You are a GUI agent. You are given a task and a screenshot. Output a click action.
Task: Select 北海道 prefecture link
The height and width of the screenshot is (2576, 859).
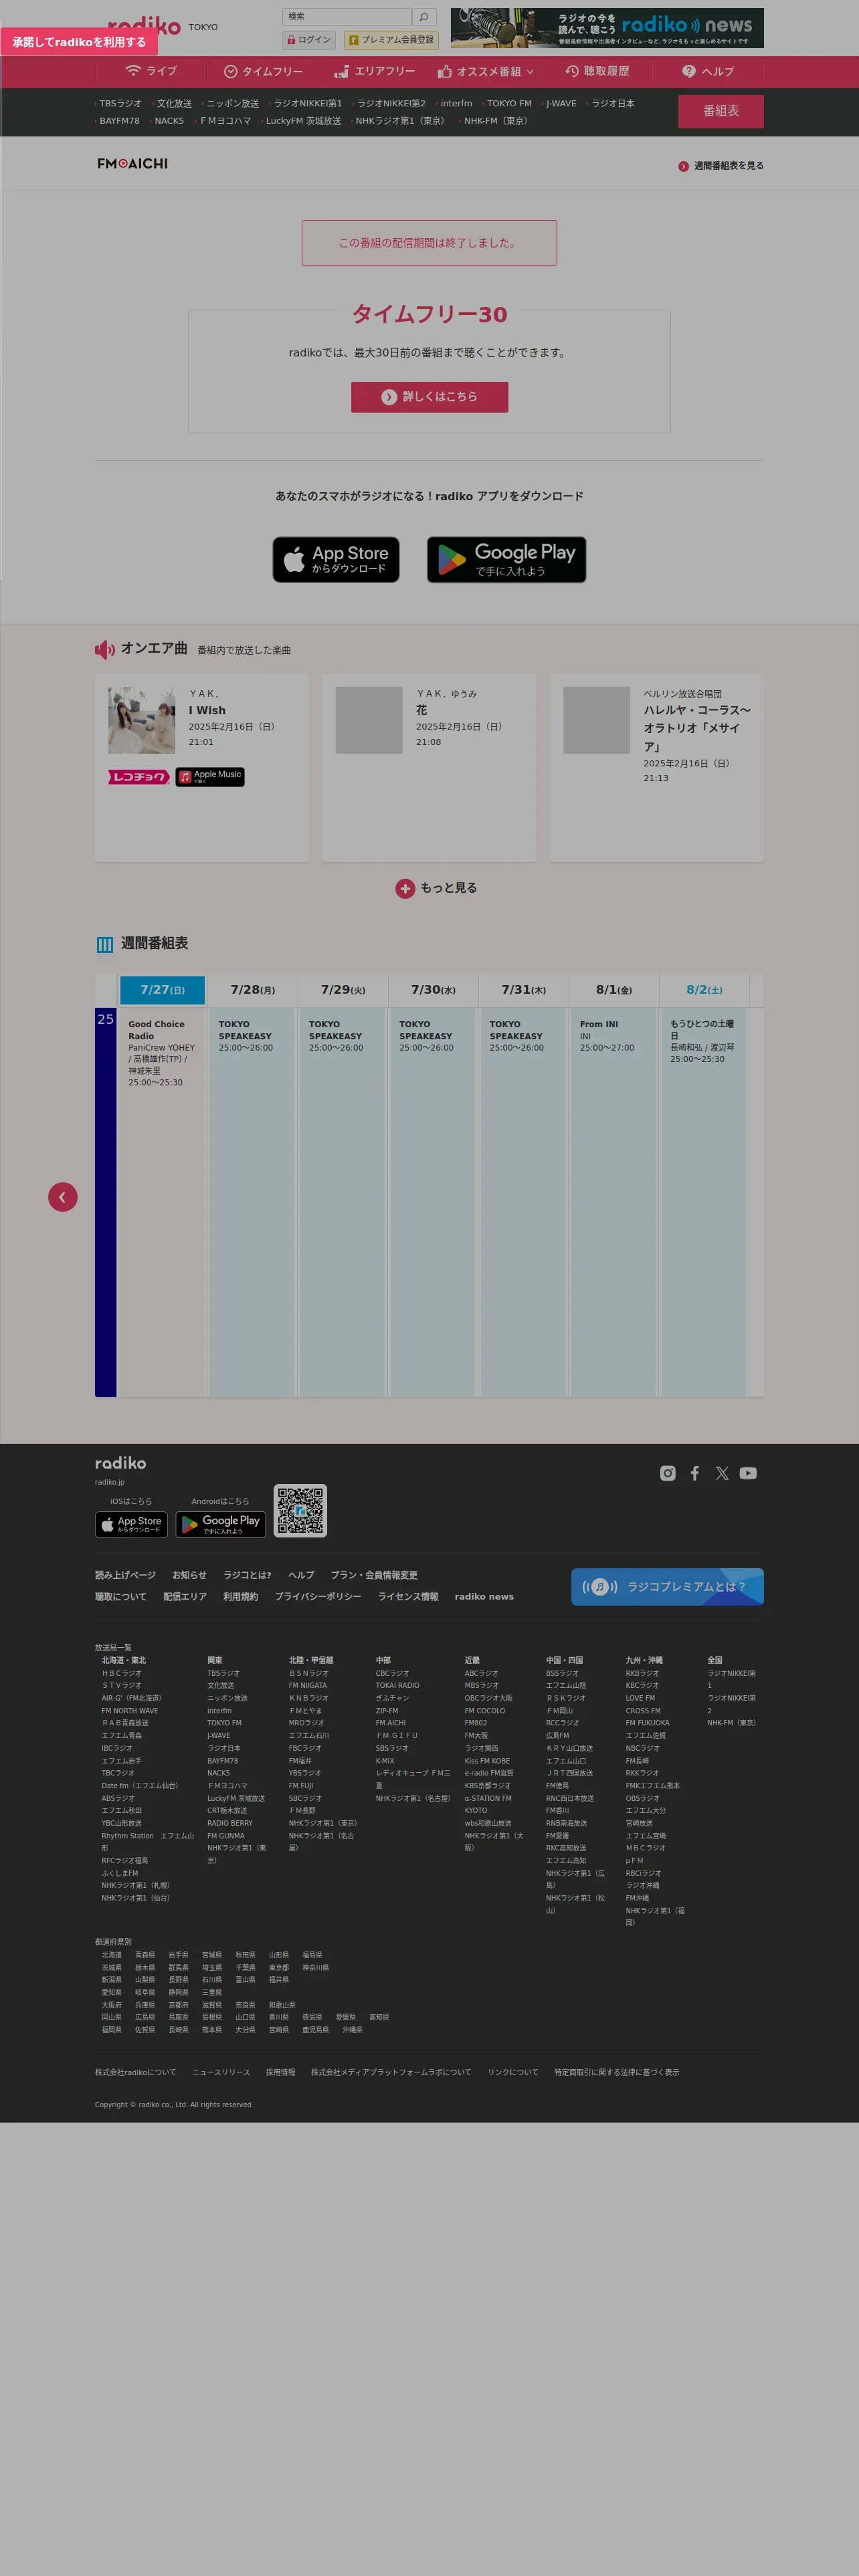[111, 1954]
